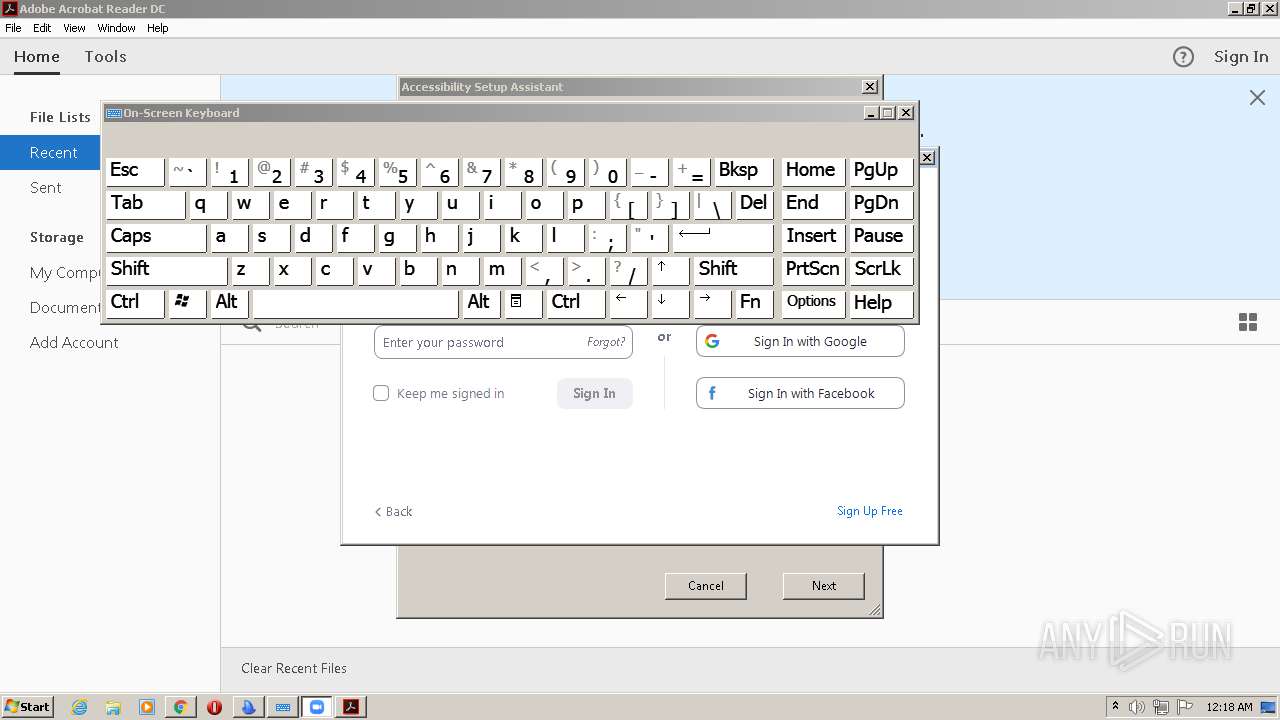The height and width of the screenshot is (720, 1280).
Task: Toggle the ScrLk key
Action: (x=881, y=269)
